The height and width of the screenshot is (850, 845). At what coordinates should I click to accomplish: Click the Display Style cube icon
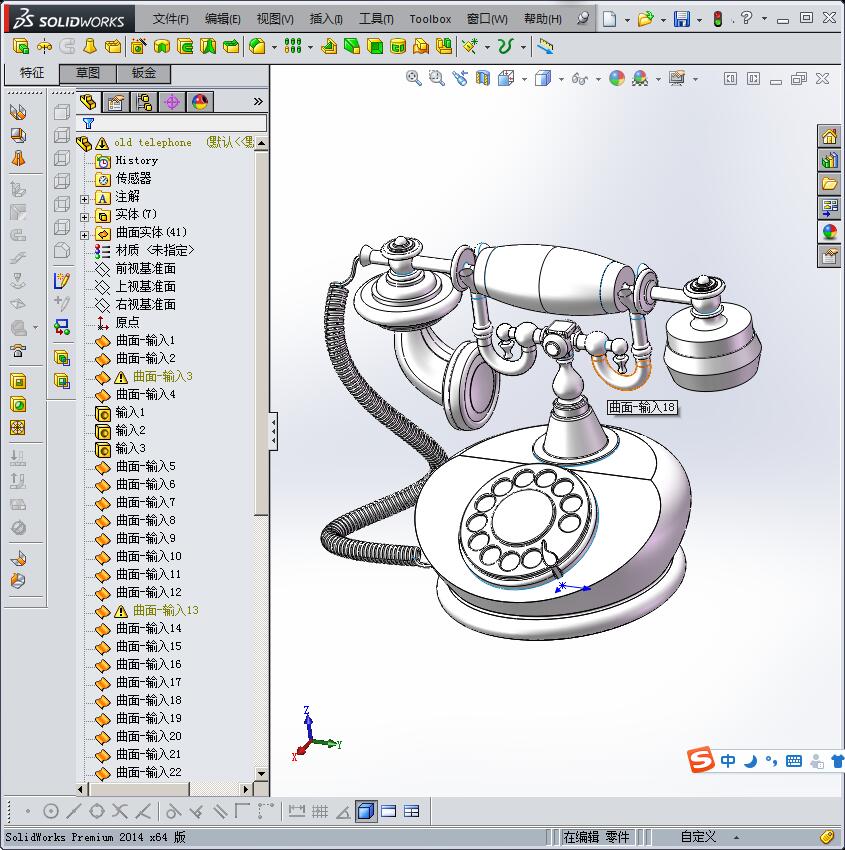pyautogui.click(x=543, y=79)
